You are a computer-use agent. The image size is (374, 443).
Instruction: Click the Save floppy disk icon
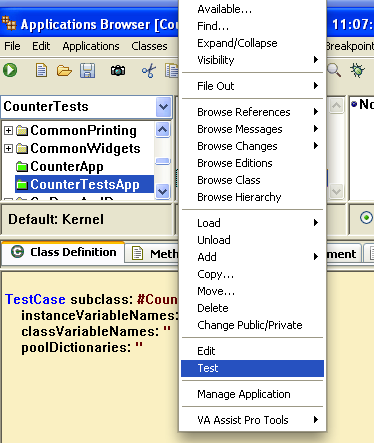click(87, 71)
